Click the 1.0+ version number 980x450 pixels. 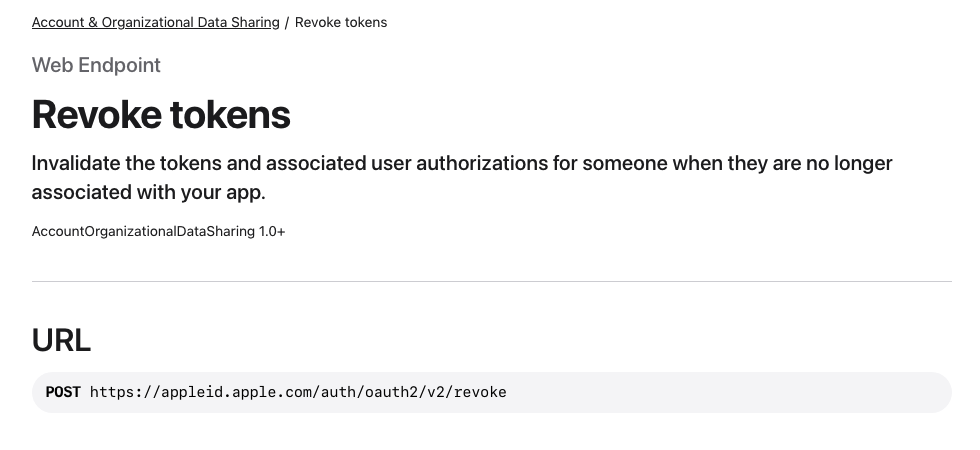[272, 232]
